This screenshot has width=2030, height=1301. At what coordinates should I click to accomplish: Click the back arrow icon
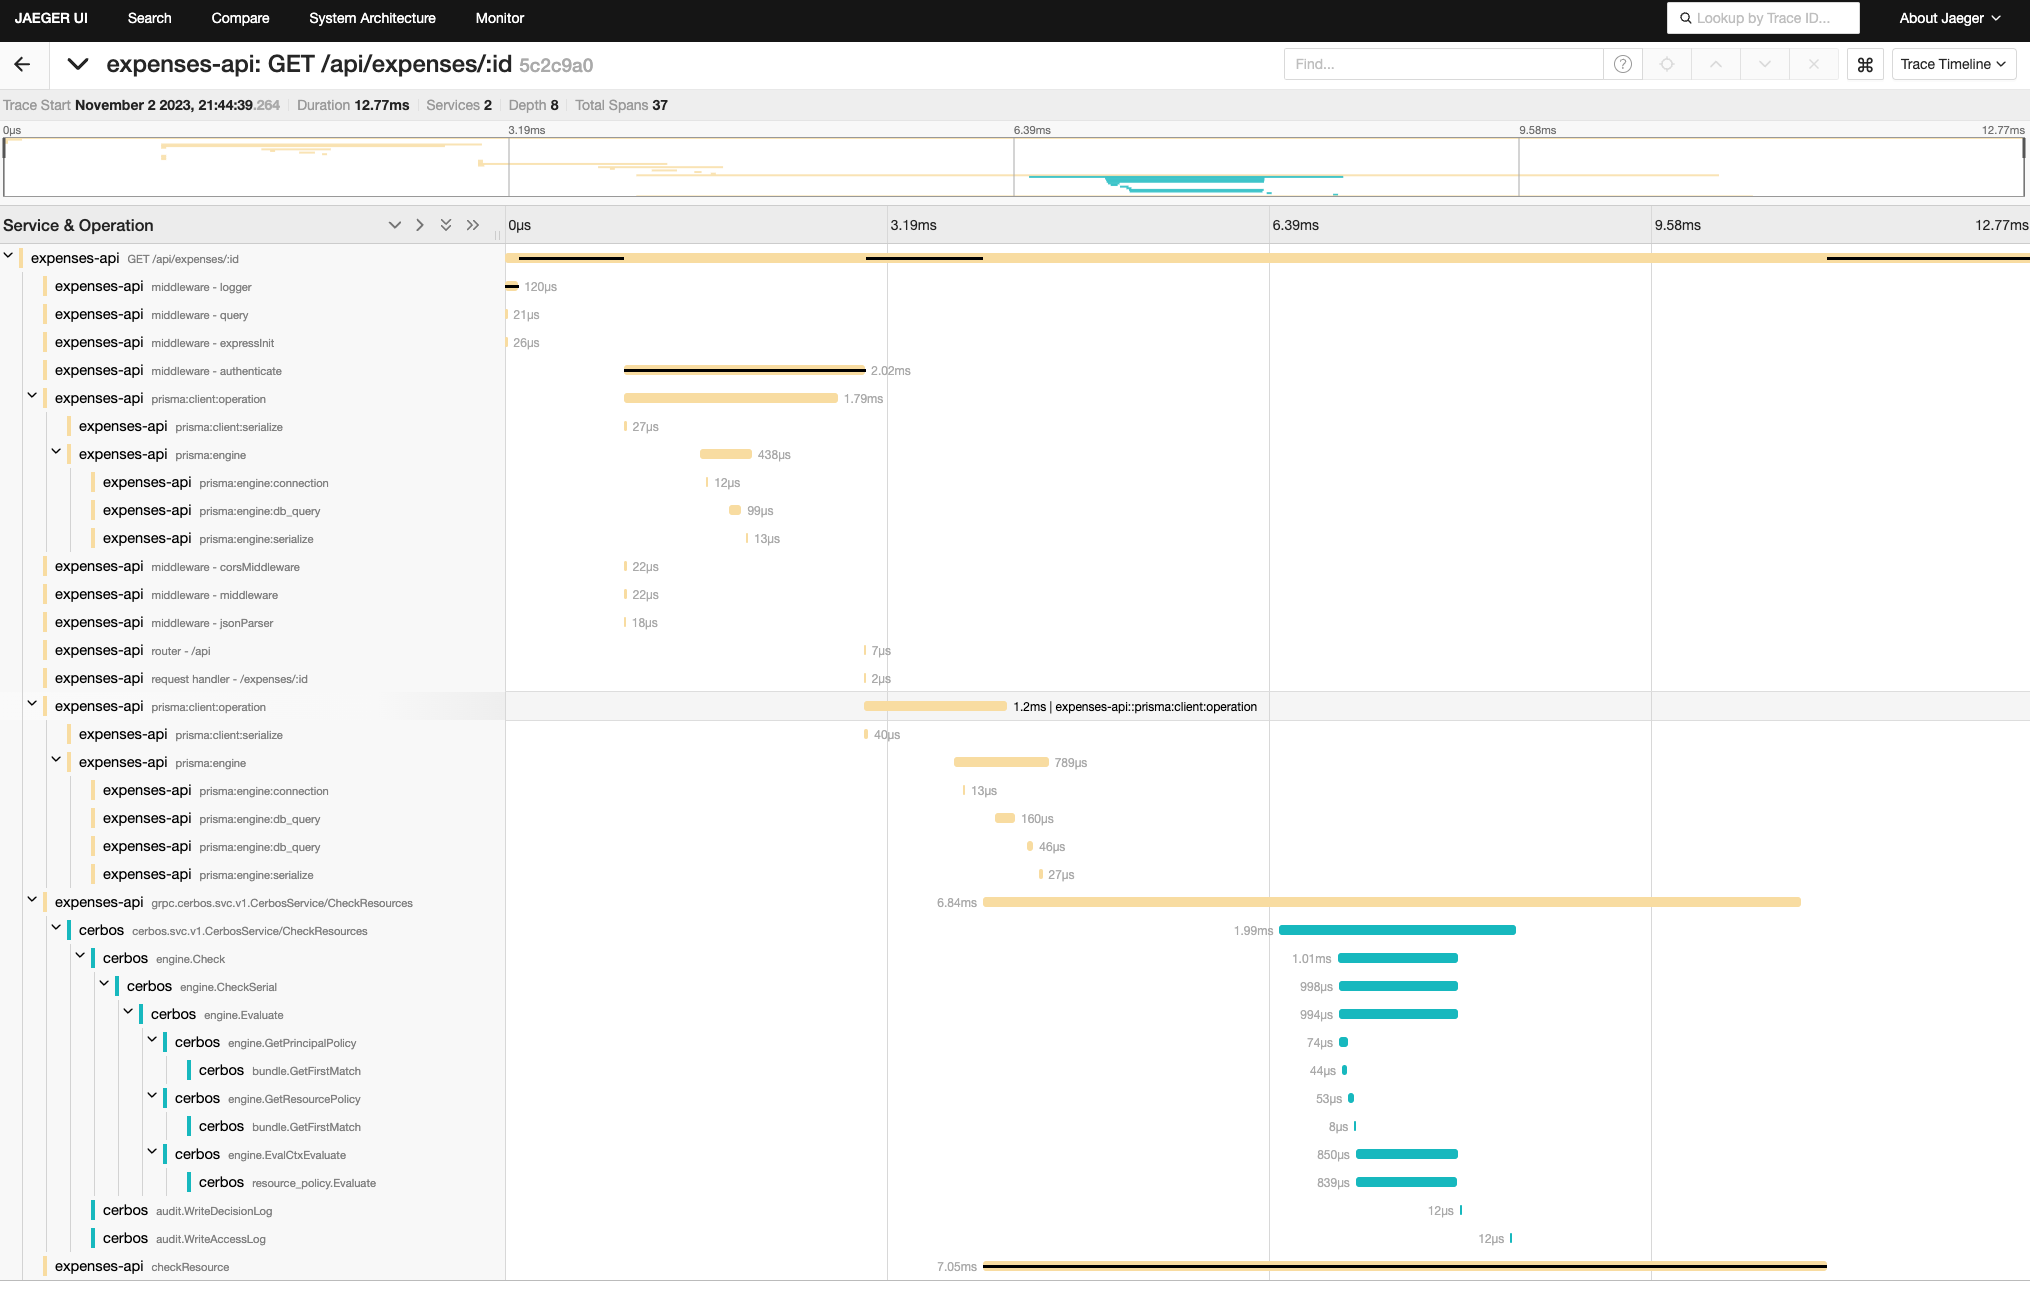[22, 65]
